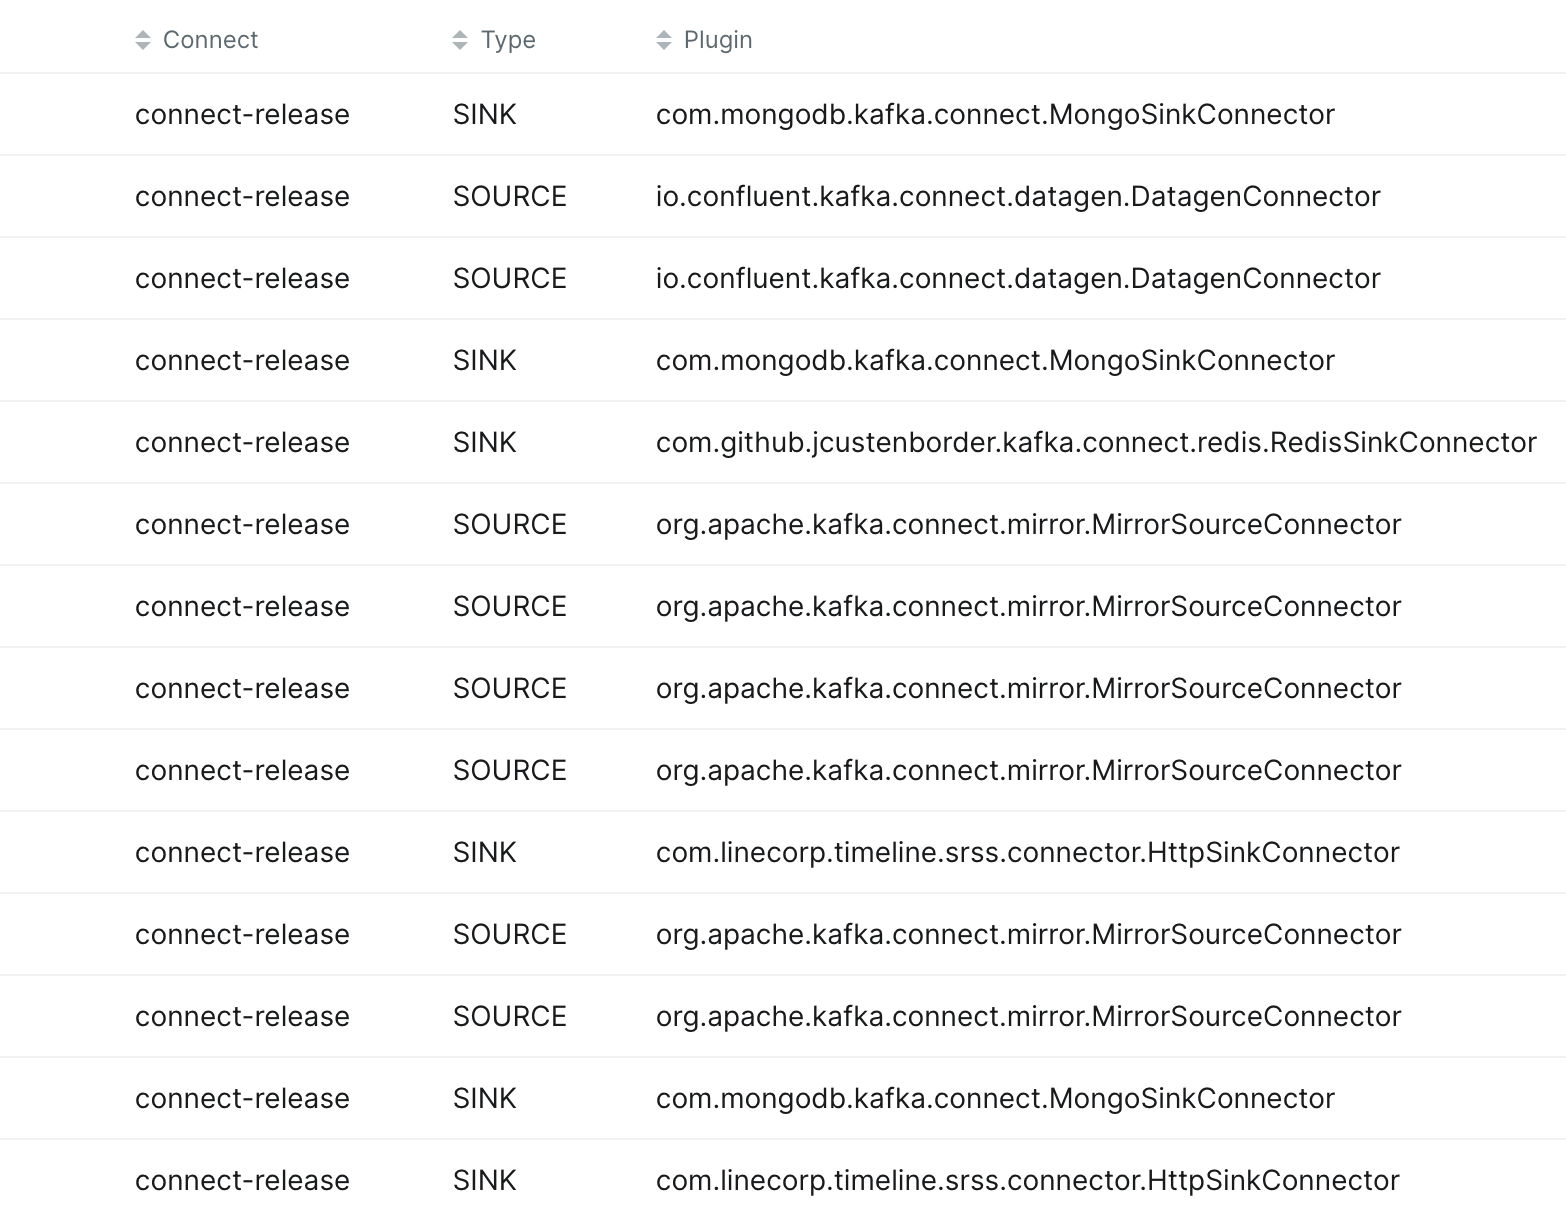Viewport: 1566px width, 1212px height.
Task: Click the sort arrows beside Plugin header
Action: coord(664,40)
